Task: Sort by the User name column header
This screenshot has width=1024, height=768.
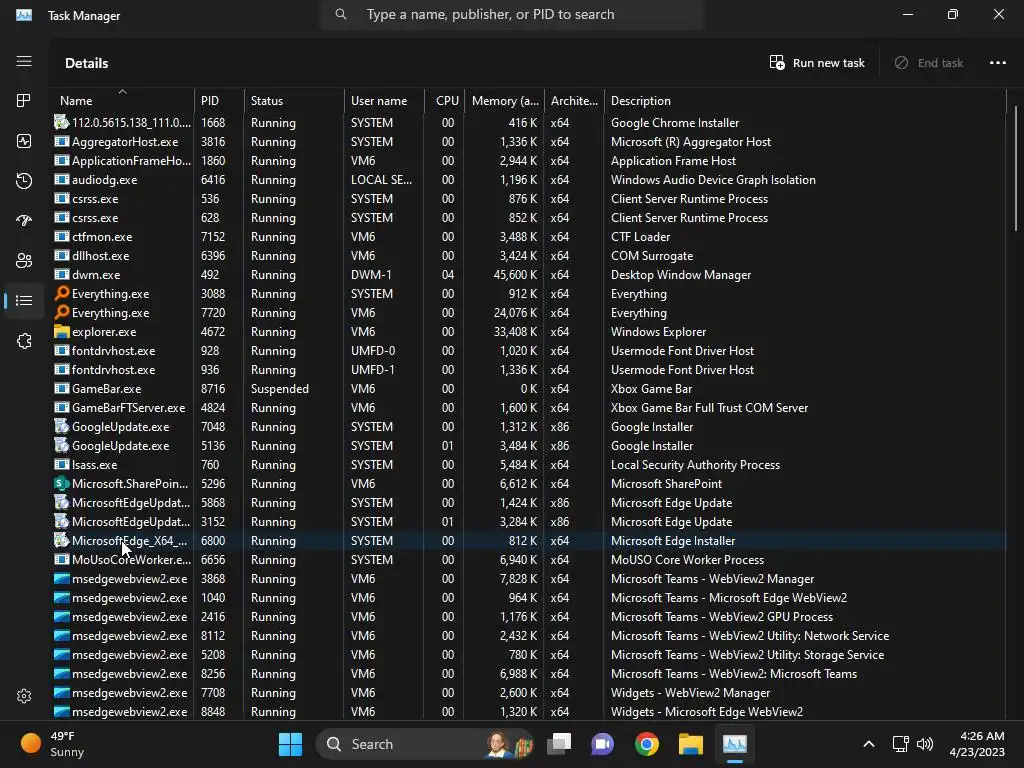Action: point(384,101)
